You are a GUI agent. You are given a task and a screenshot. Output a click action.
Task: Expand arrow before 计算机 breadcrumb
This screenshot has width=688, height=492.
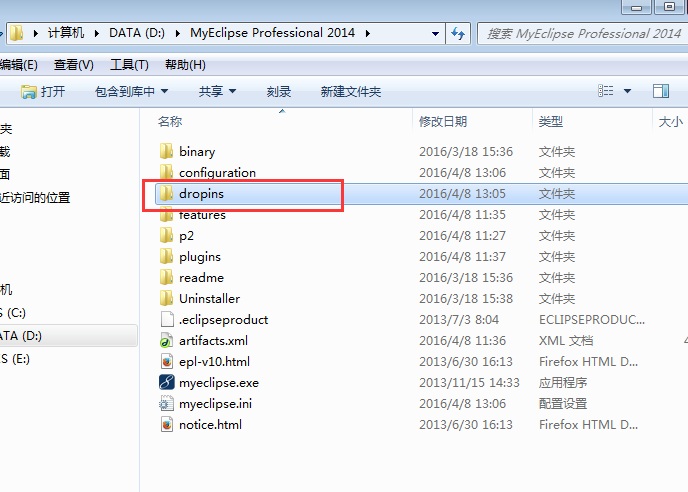tap(36, 33)
